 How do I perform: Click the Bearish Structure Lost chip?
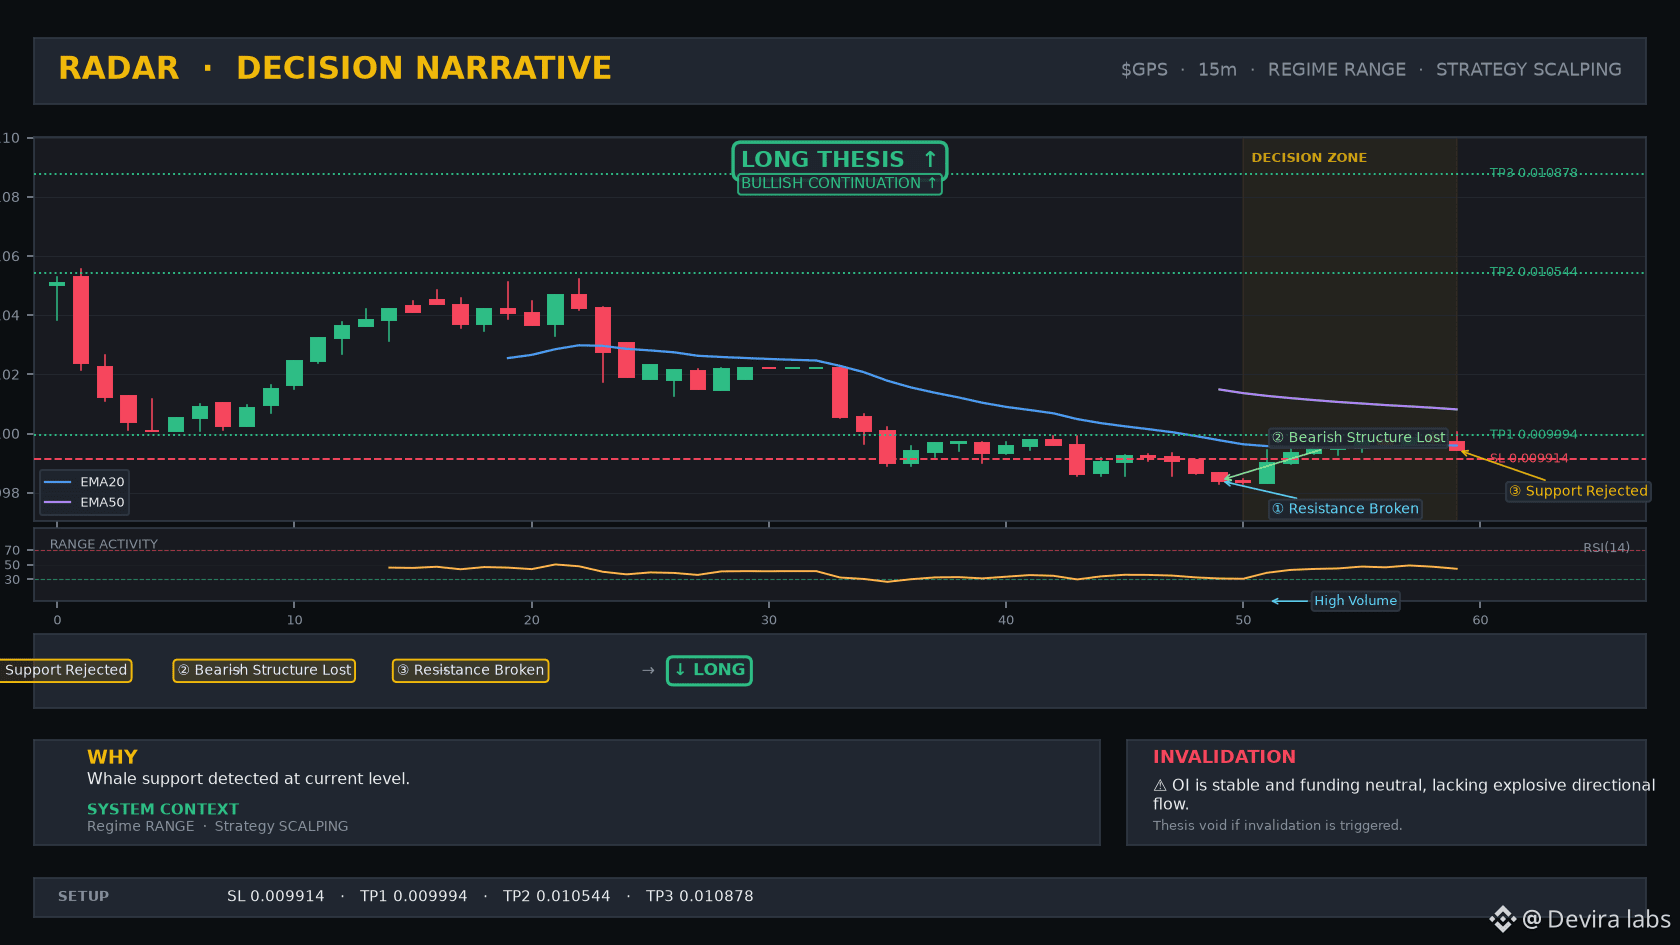click(264, 670)
